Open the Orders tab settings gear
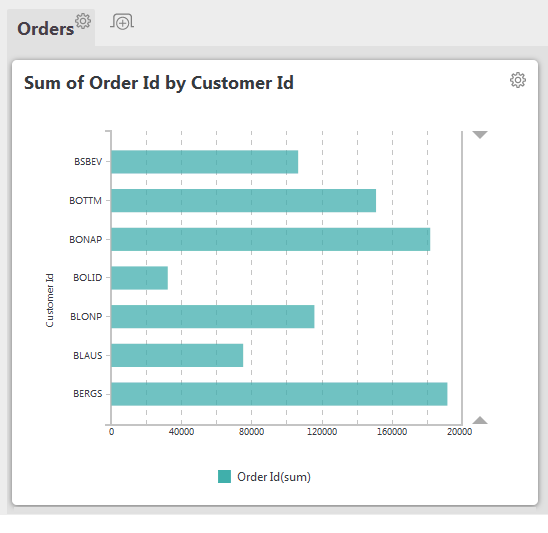548x533 pixels. tap(83, 21)
